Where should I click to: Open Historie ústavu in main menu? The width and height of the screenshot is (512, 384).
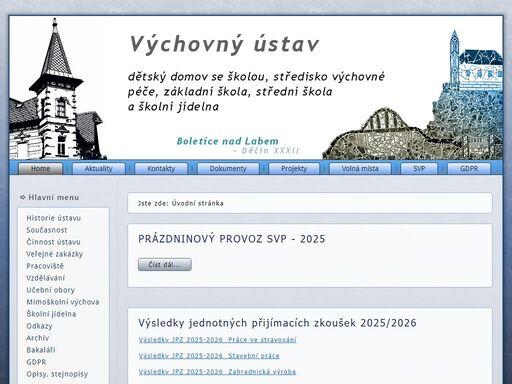coord(54,218)
